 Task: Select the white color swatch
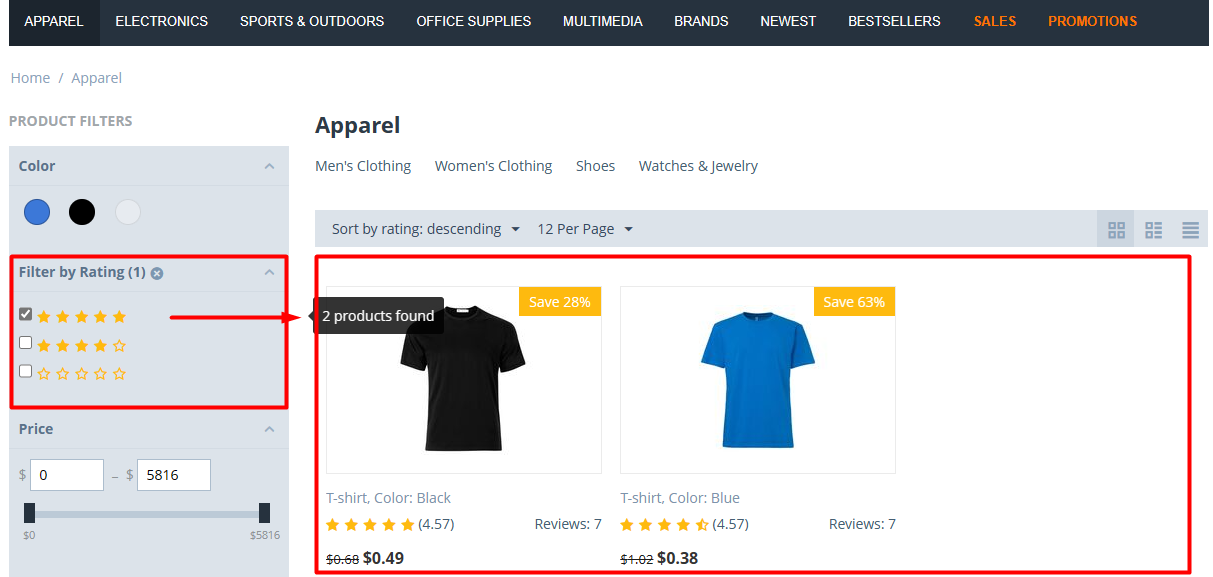(128, 212)
